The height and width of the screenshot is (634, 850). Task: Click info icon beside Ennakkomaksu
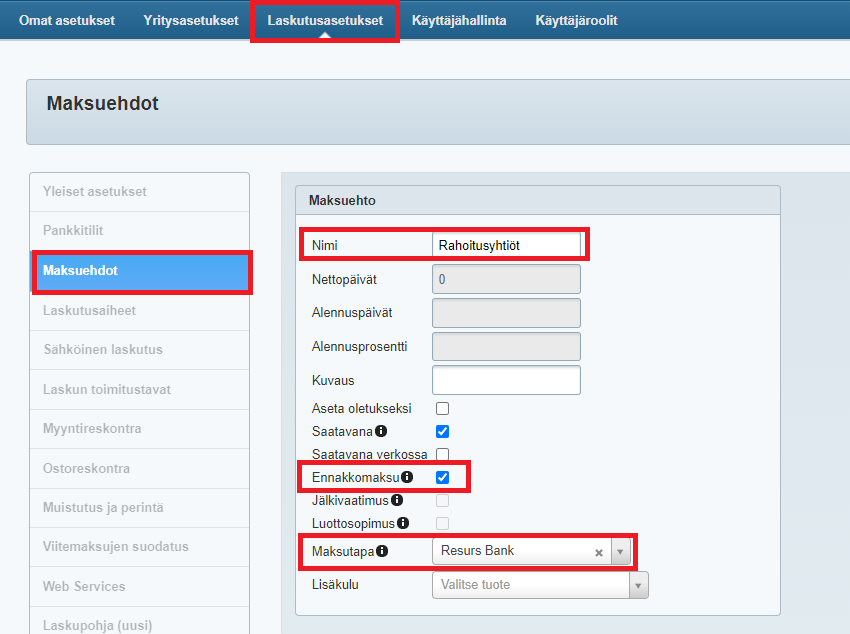pos(407,478)
